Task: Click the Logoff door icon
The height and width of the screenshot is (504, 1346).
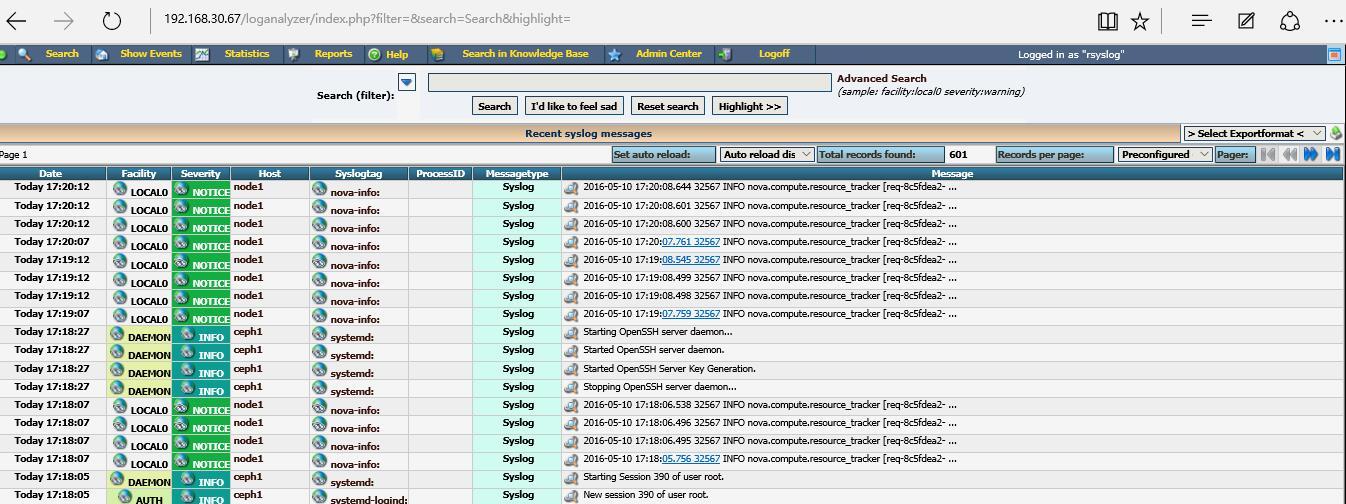Action: [x=725, y=54]
